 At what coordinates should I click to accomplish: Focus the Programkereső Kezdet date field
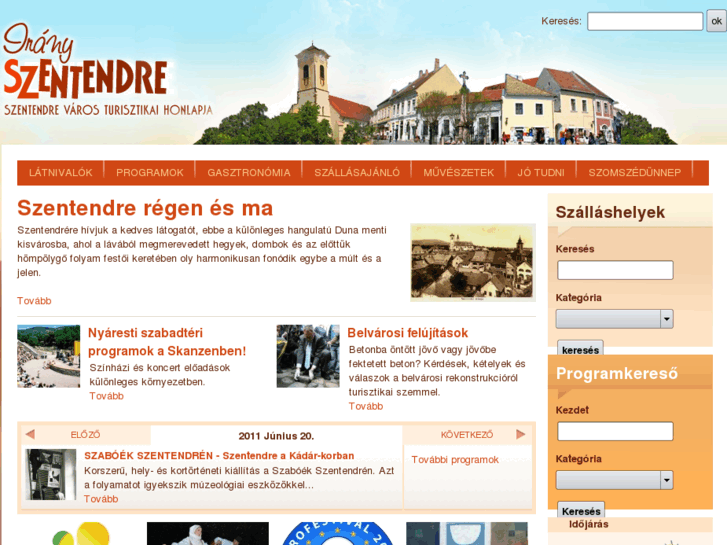click(x=615, y=431)
